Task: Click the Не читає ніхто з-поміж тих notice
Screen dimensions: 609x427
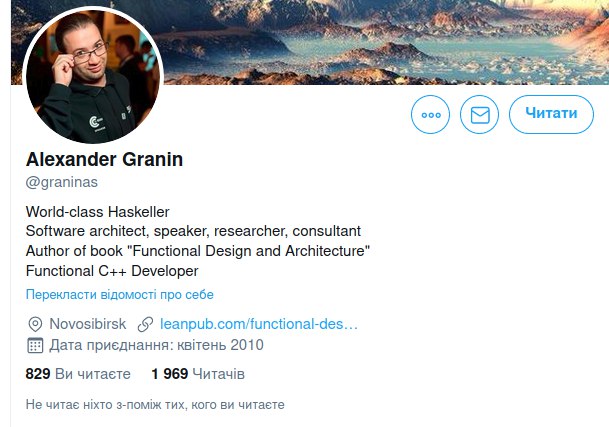Action: (155, 405)
